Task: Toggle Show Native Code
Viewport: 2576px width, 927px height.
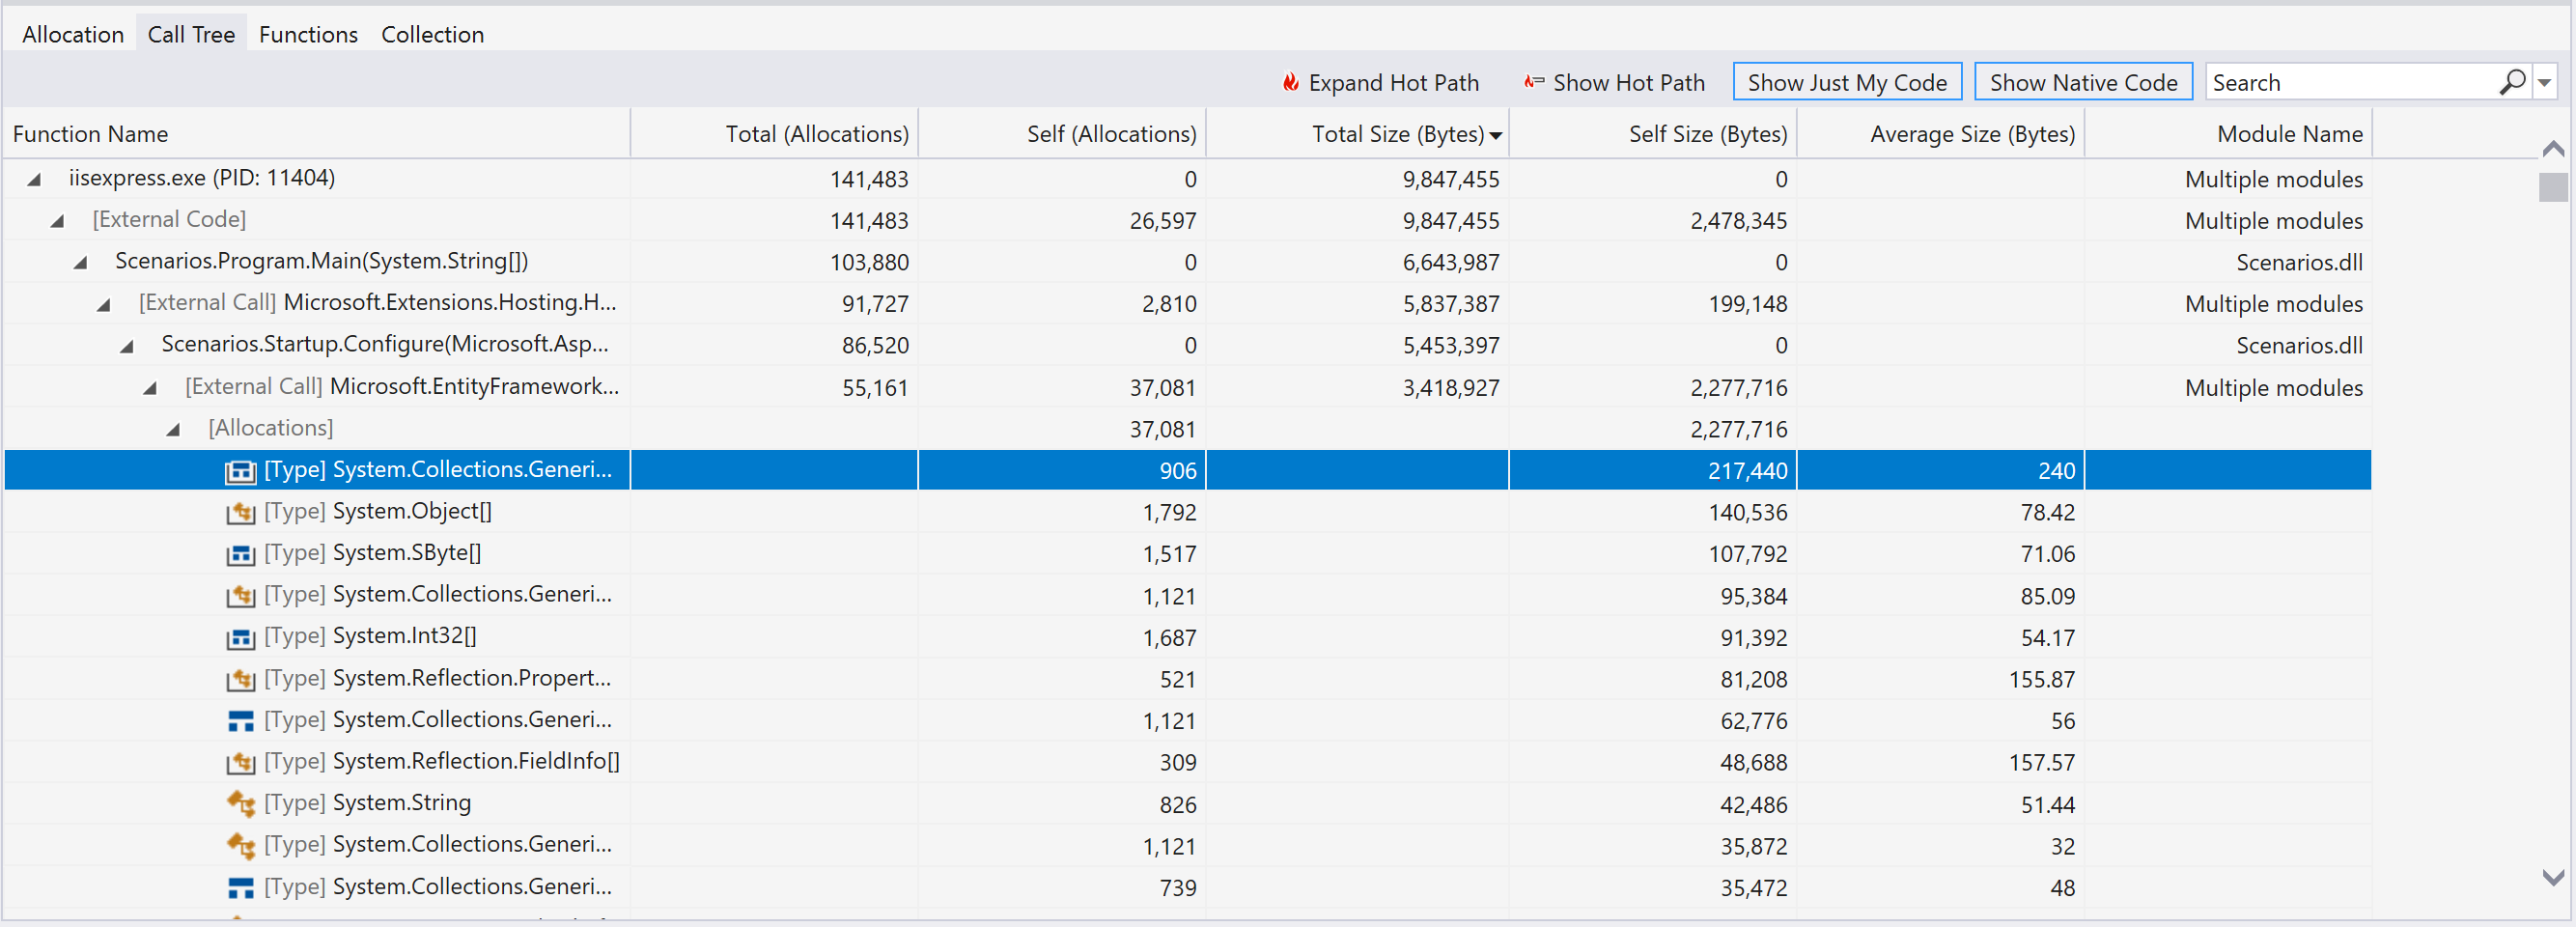Action: 2082,82
